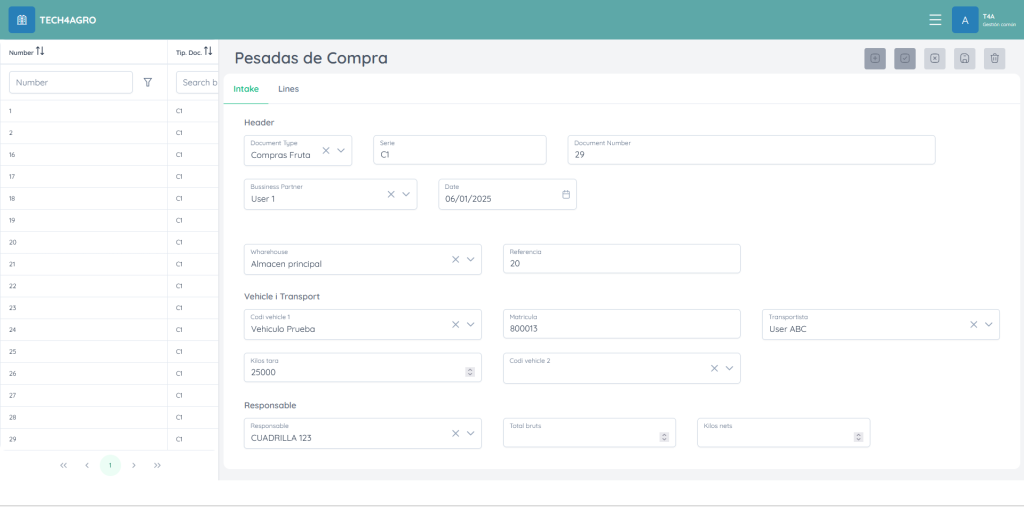Clear the Document Type selection
This screenshot has height=507, width=1024.
[x=325, y=150]
